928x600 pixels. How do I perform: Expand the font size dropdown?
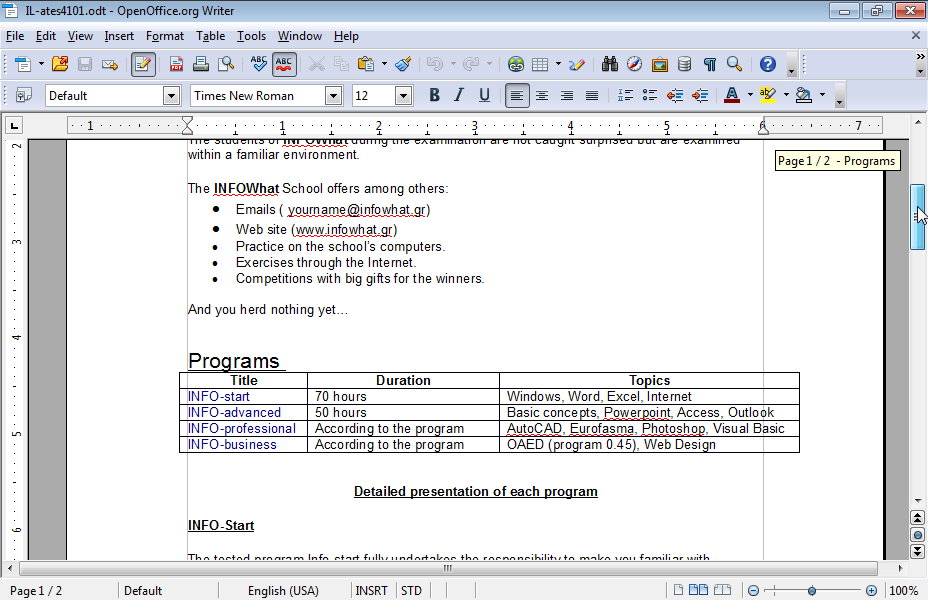point(404,95)
